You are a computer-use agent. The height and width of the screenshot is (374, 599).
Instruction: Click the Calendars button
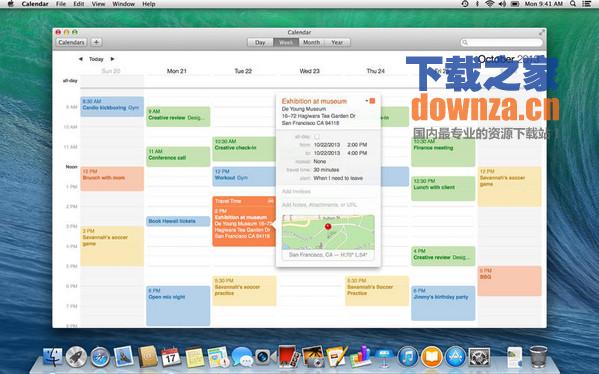coord(71,42)
